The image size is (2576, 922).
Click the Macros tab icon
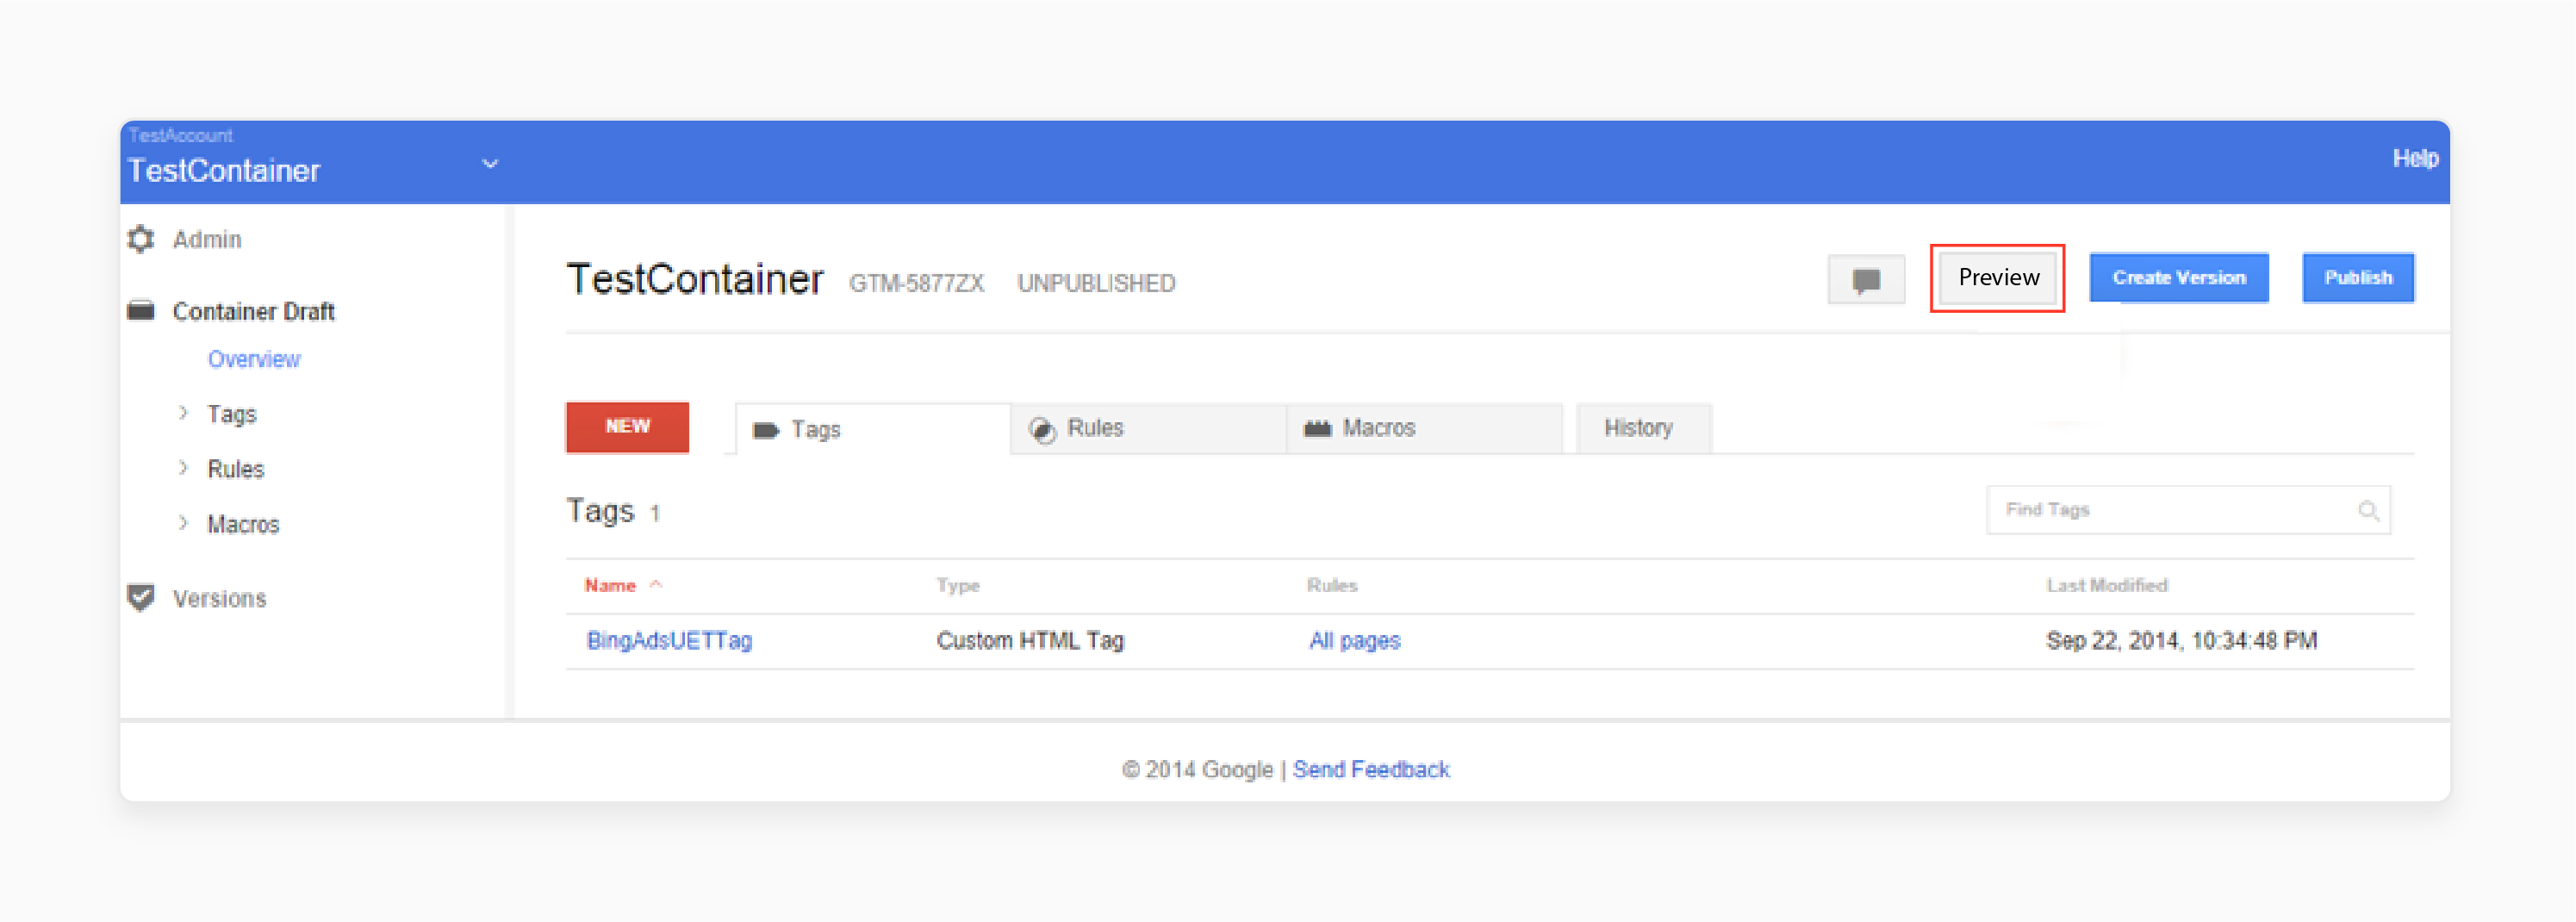tap(1317, 428)
